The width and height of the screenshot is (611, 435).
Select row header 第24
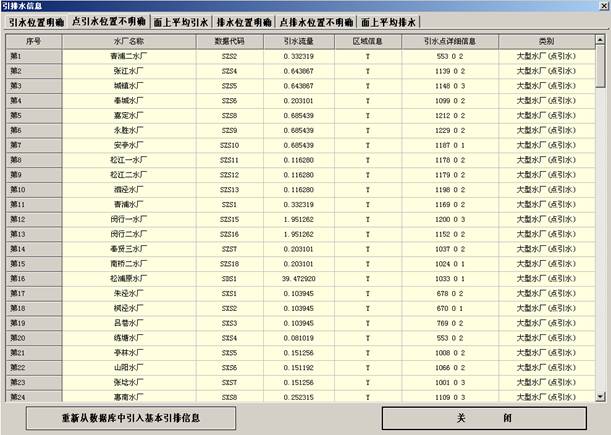[33, 397]
